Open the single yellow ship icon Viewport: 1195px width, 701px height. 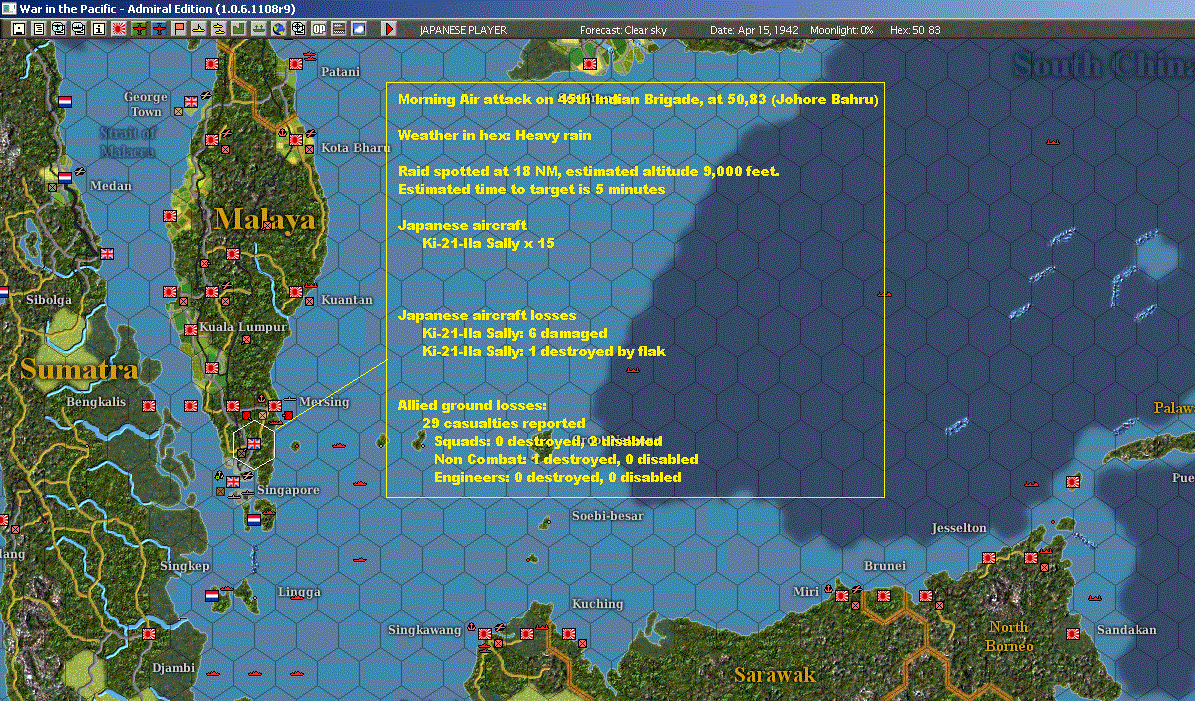[199, 29]
